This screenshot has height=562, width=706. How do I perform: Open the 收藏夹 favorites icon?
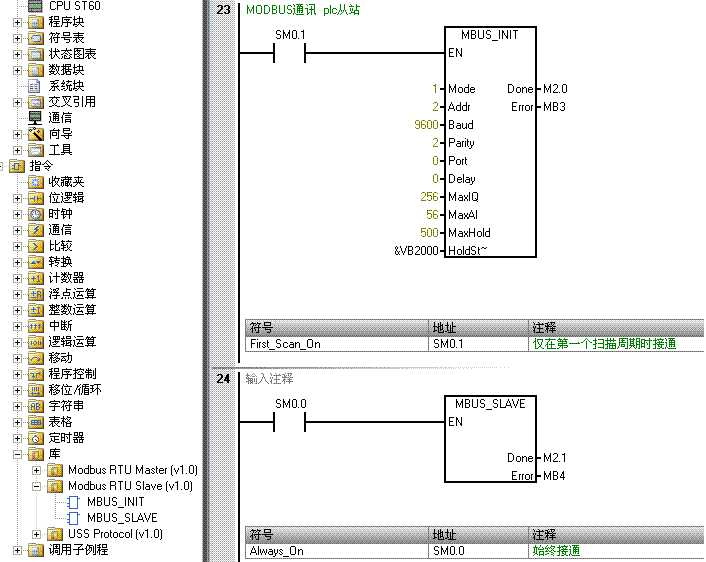point(36,182)
